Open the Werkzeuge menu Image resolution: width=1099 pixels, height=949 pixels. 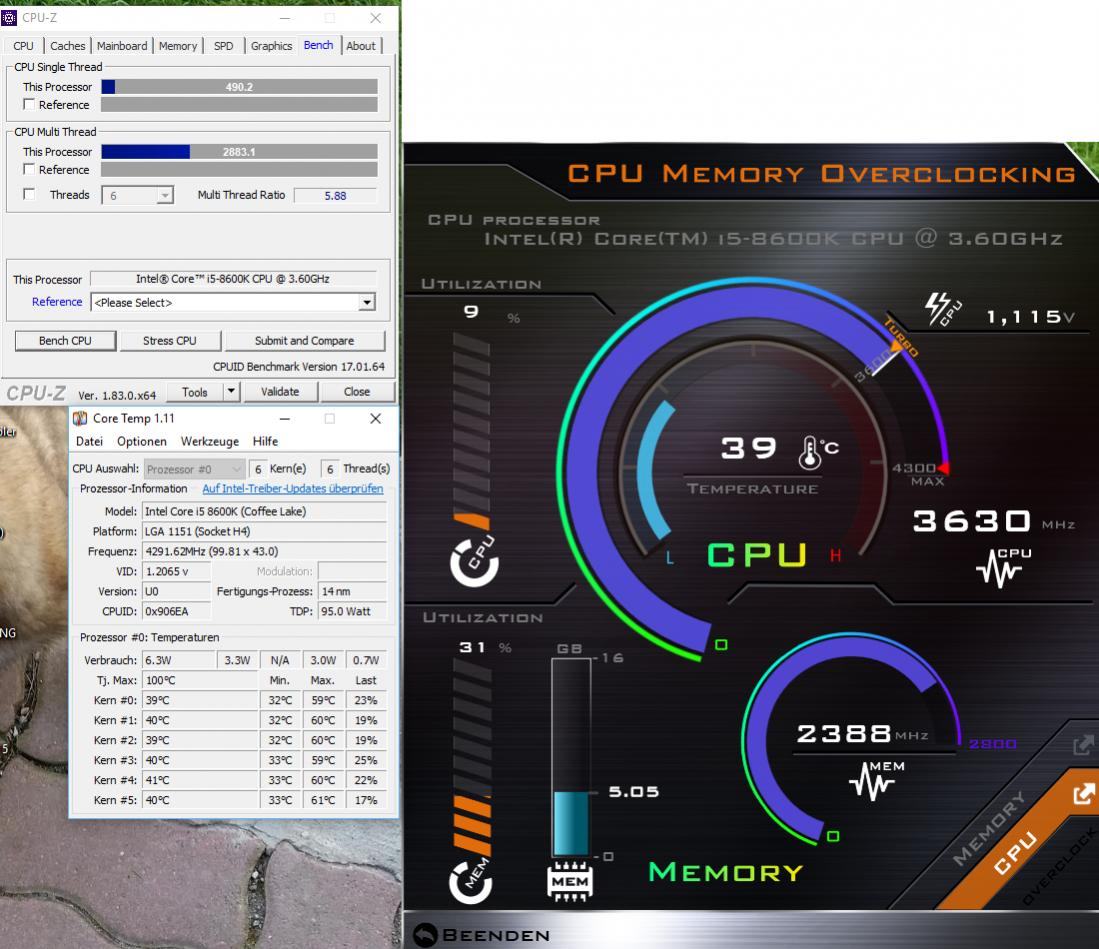tap(210, 442)
